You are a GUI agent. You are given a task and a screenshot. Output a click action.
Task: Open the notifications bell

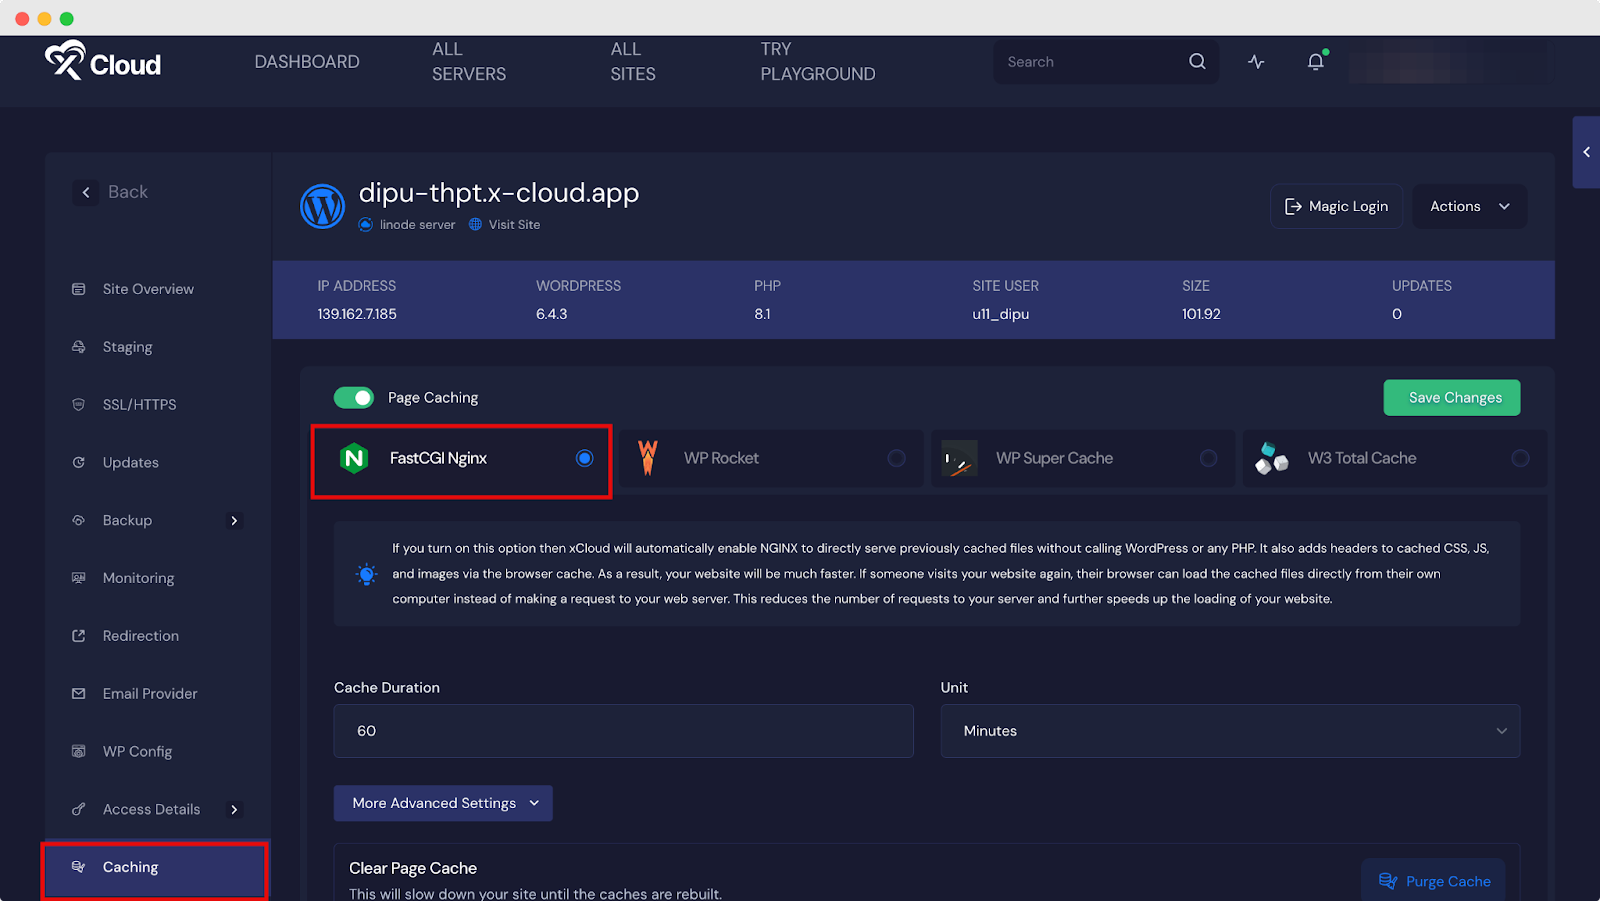click(x=1315, y=62)
